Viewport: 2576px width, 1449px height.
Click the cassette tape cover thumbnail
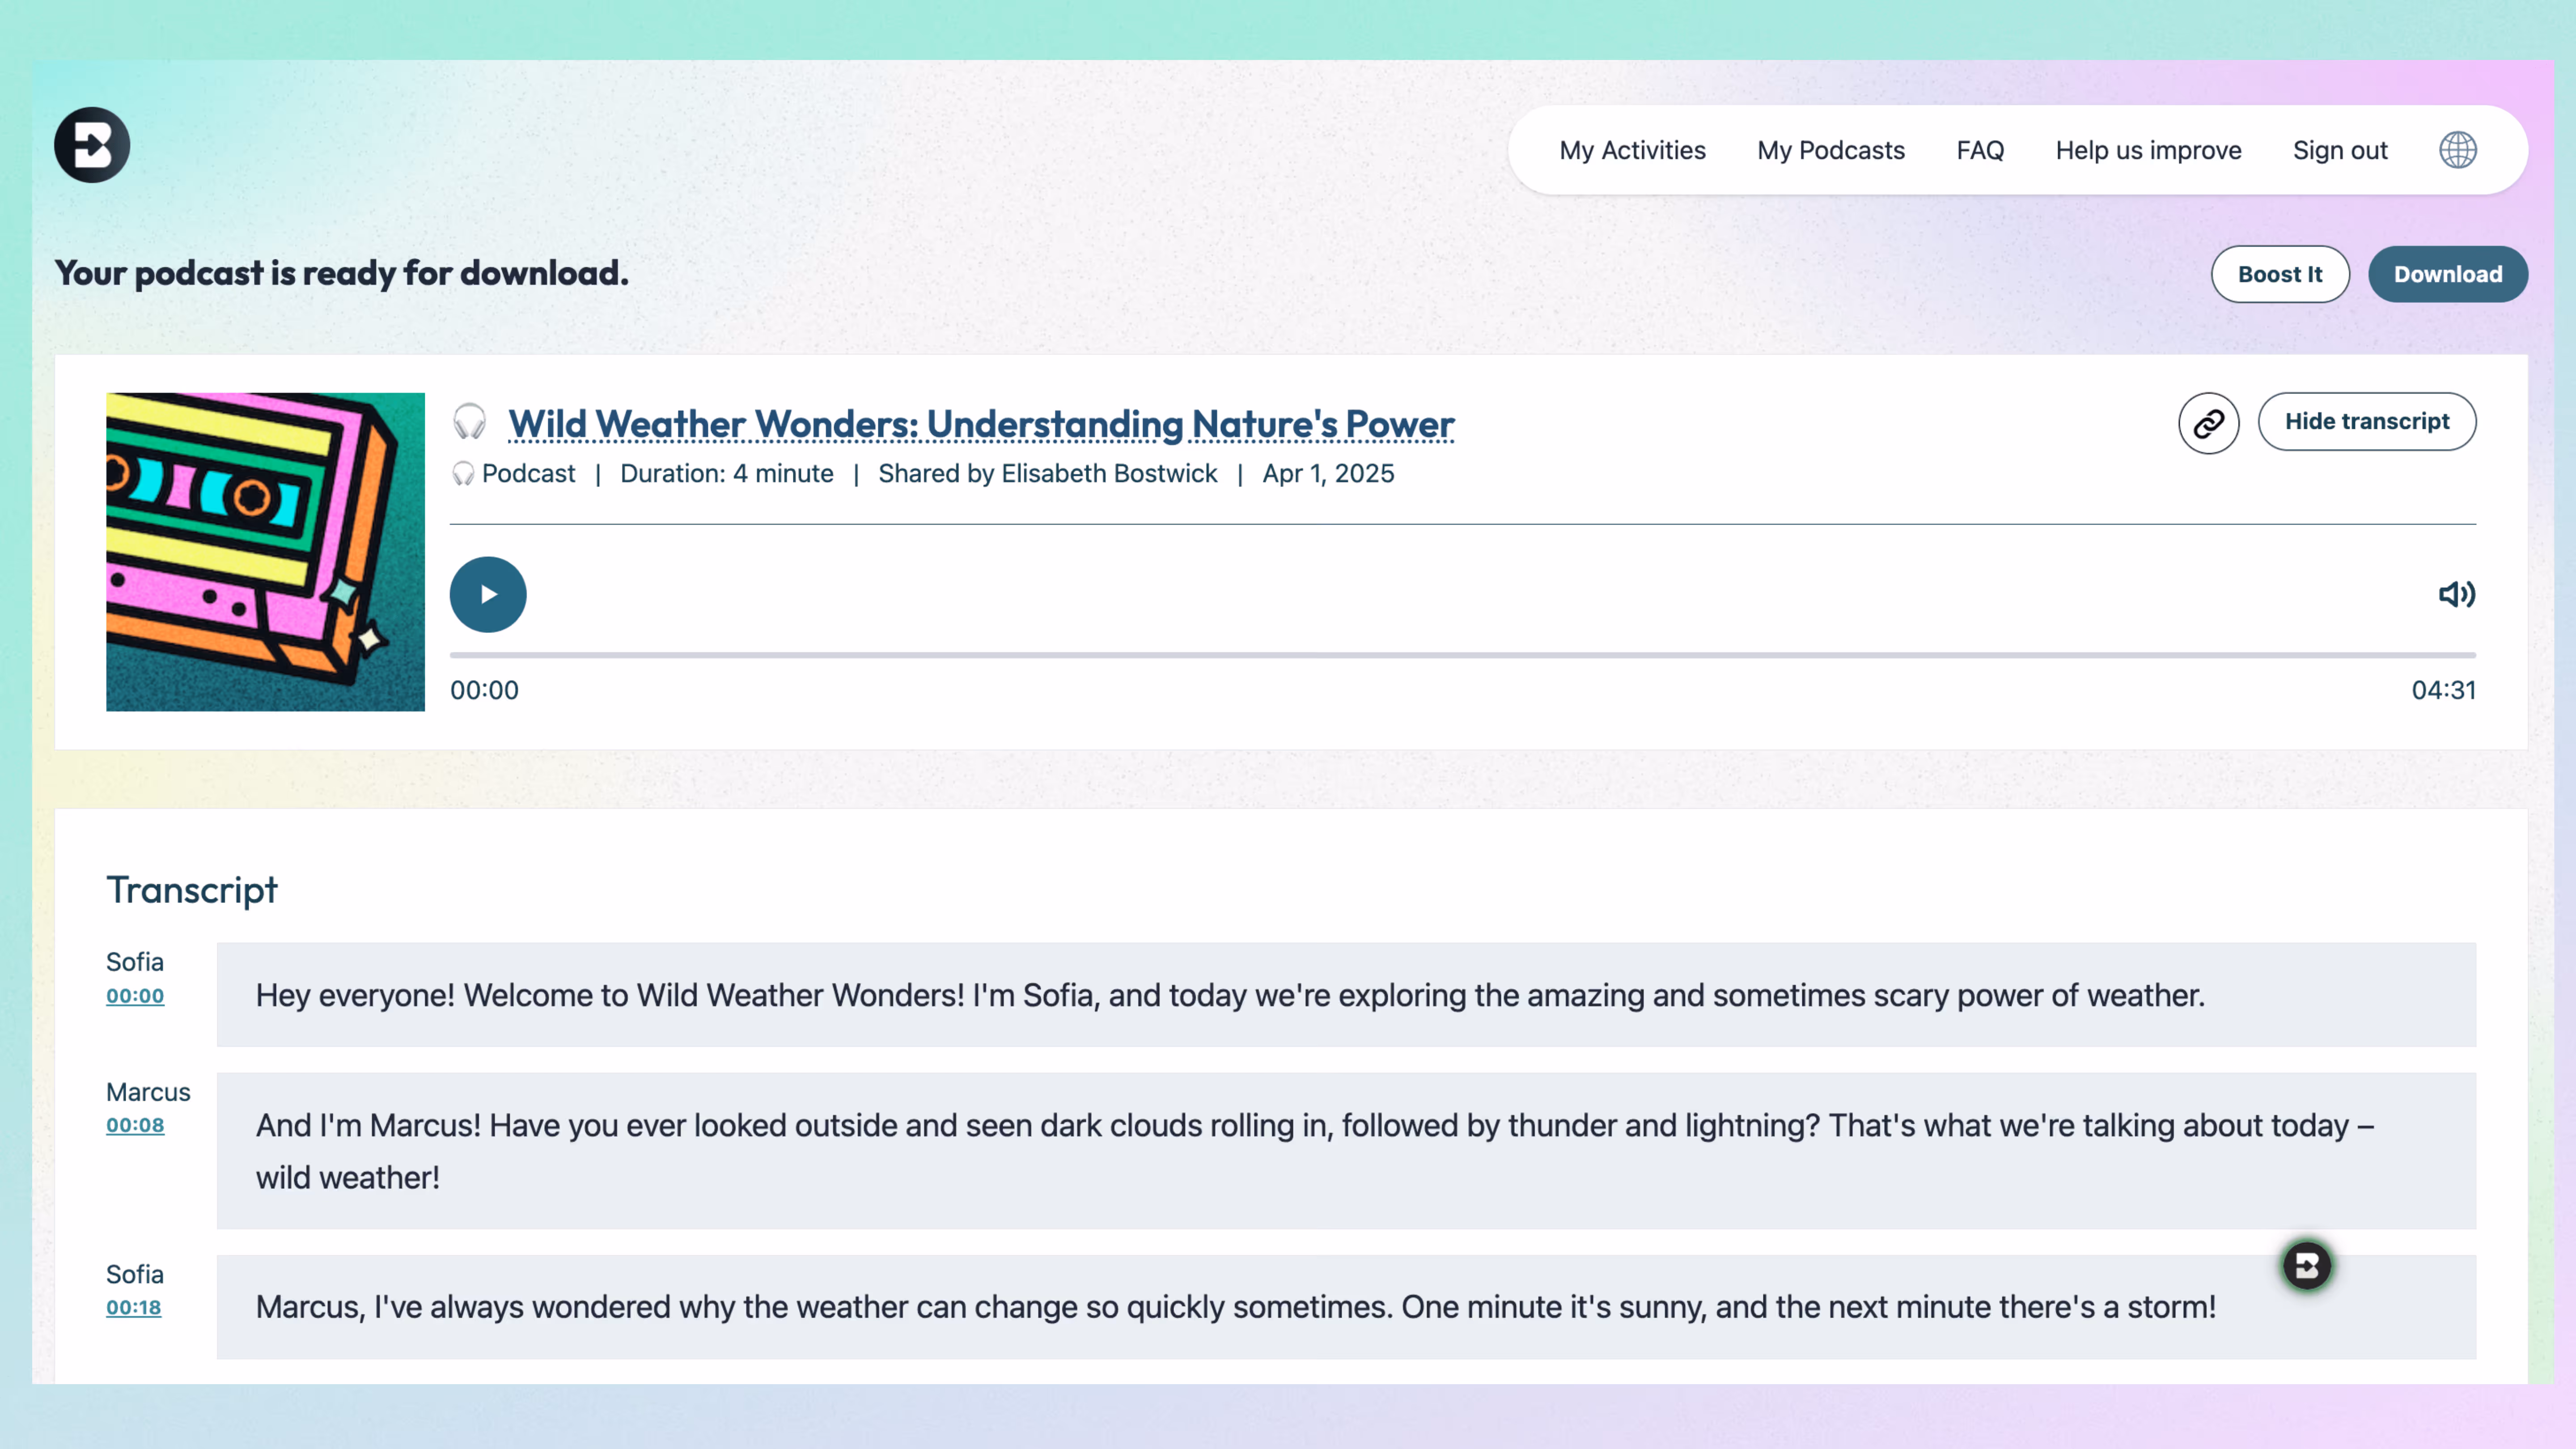(265, 551)
